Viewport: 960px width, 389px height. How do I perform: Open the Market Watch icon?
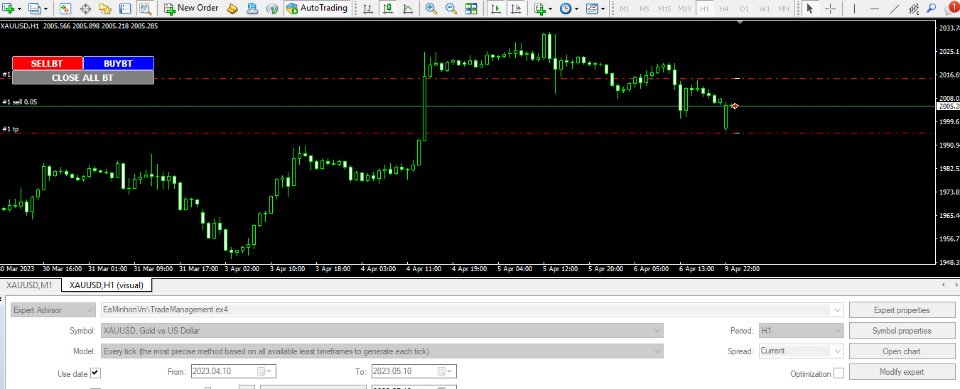(x=66, y=9)
